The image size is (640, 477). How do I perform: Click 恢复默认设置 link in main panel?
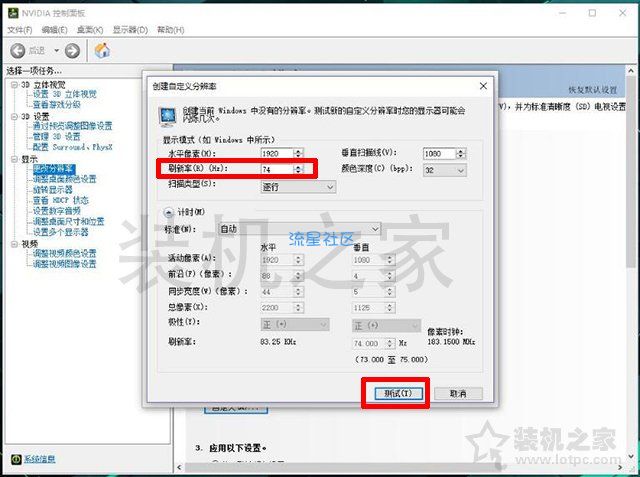click(x=592, y=90)
